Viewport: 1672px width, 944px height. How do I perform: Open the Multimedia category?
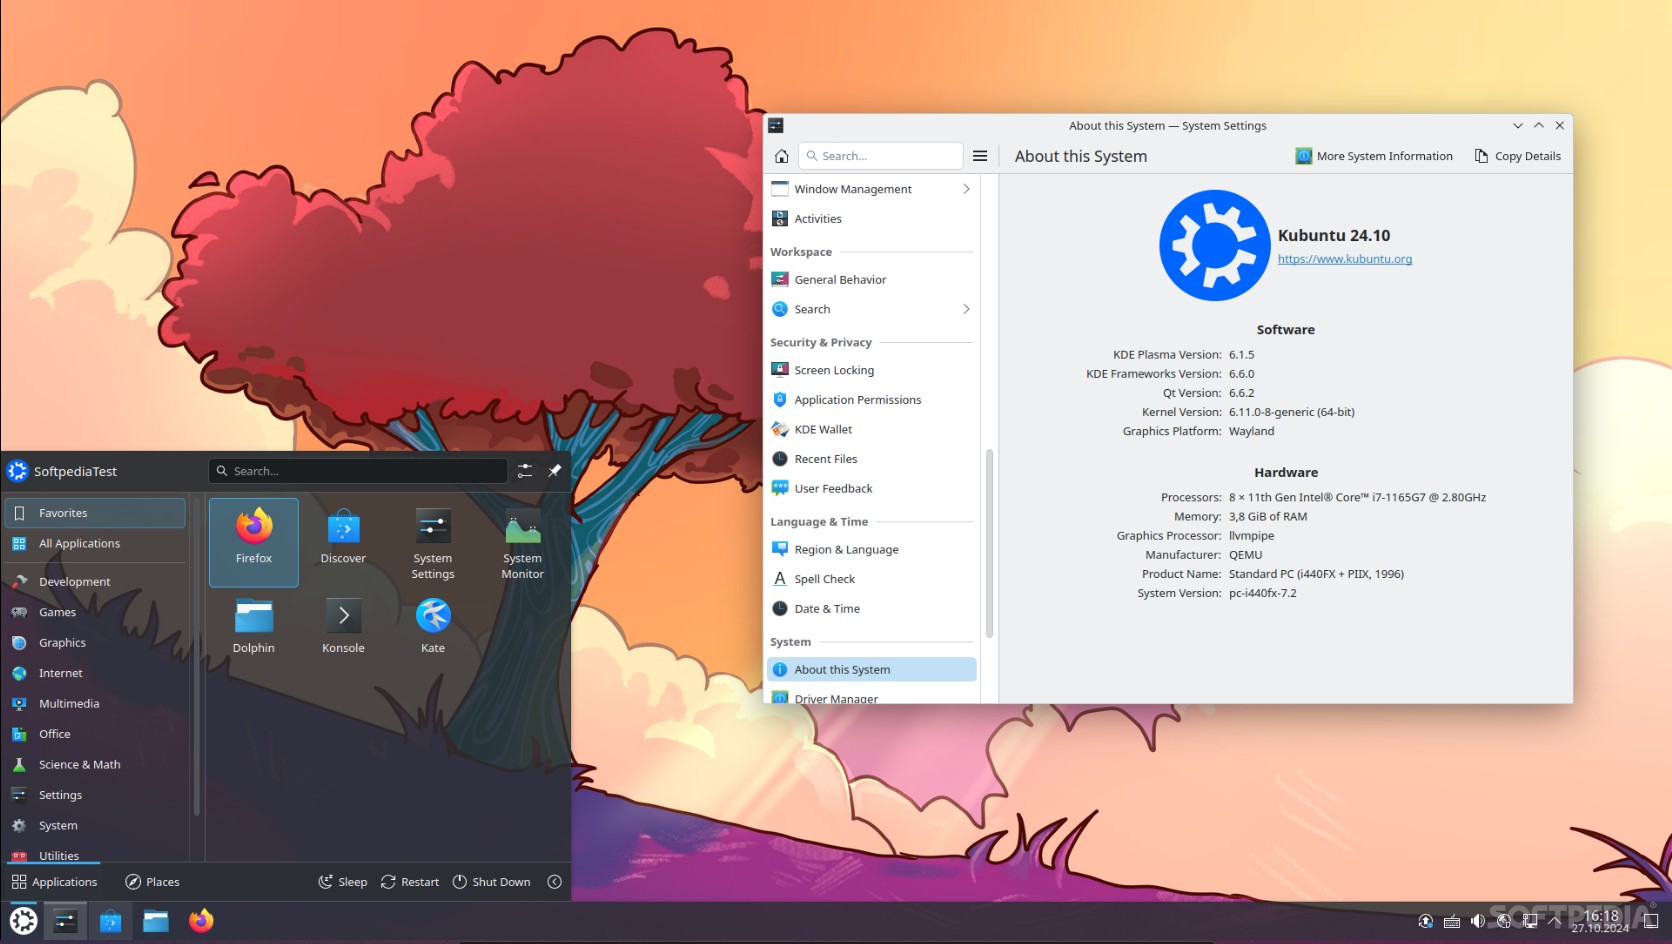95,704
